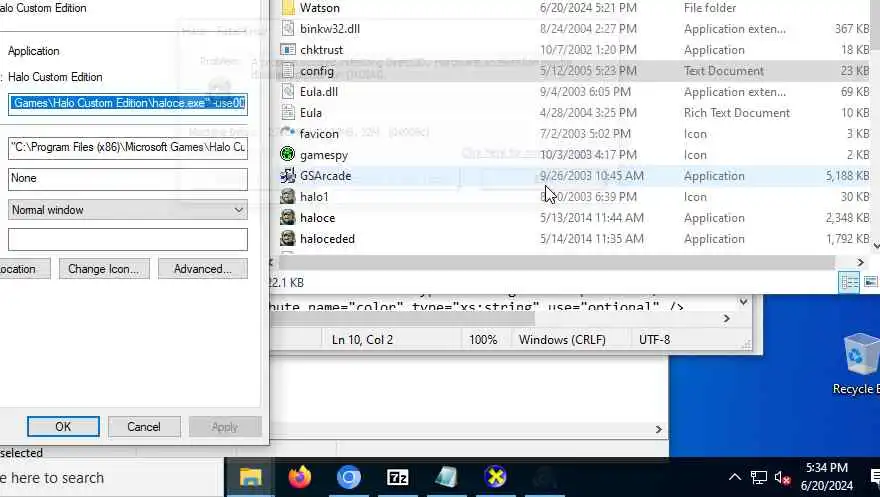Click the UTF-8 encoding status entry
This screenshot has height=497, width=880.
[x=654, y=340]
